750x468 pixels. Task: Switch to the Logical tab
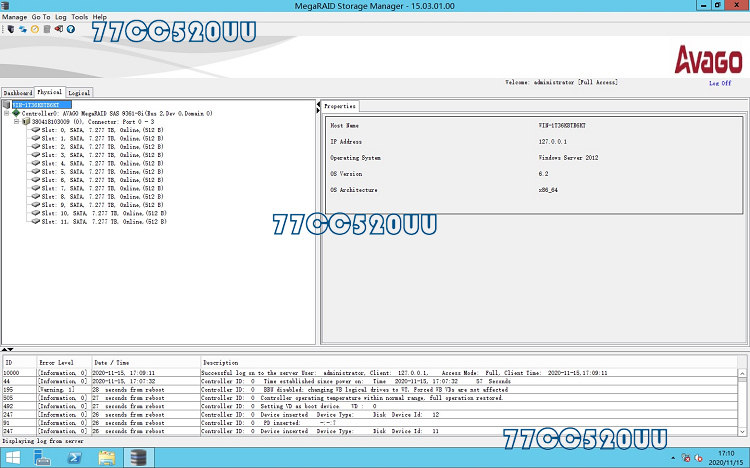(79, 93)
